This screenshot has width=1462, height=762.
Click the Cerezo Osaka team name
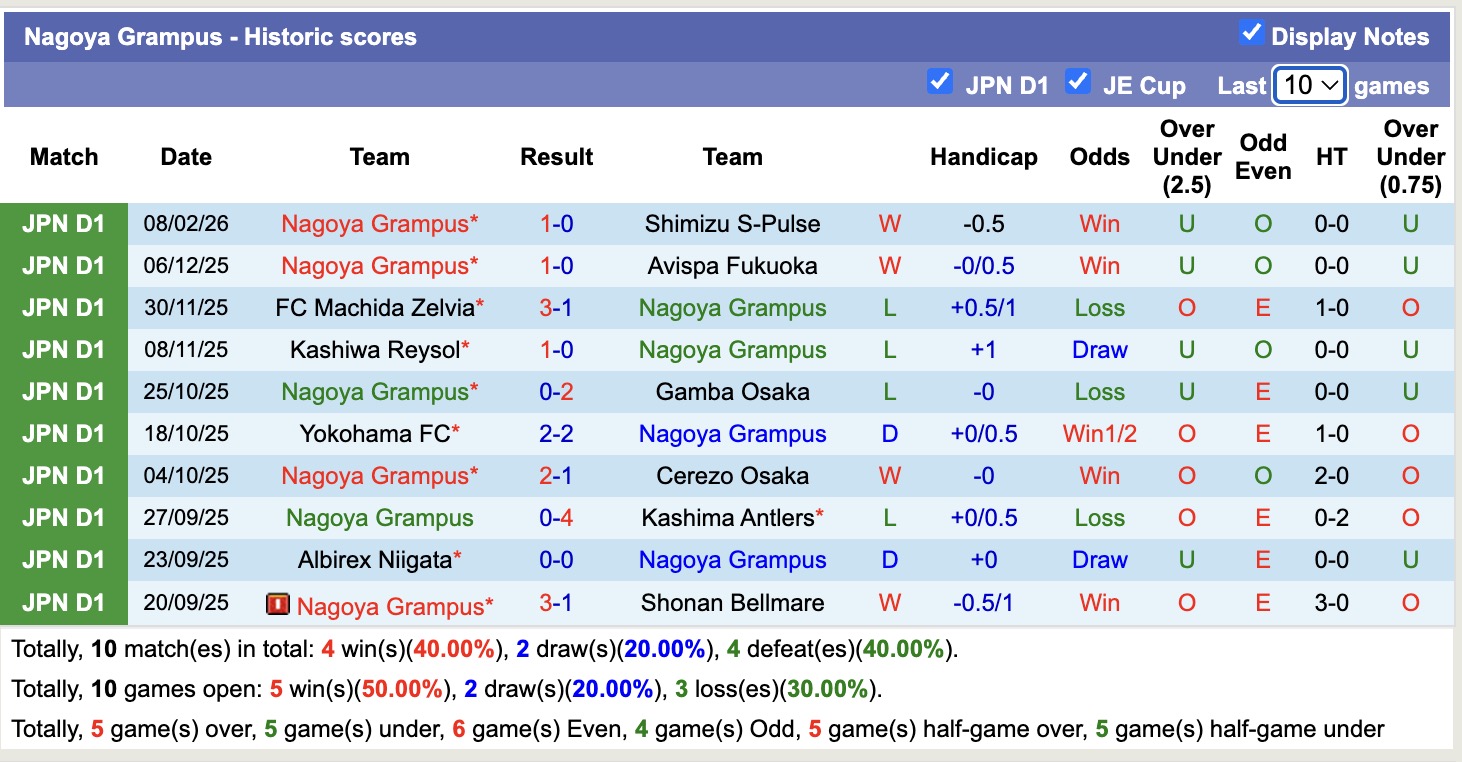click(732, 476)
